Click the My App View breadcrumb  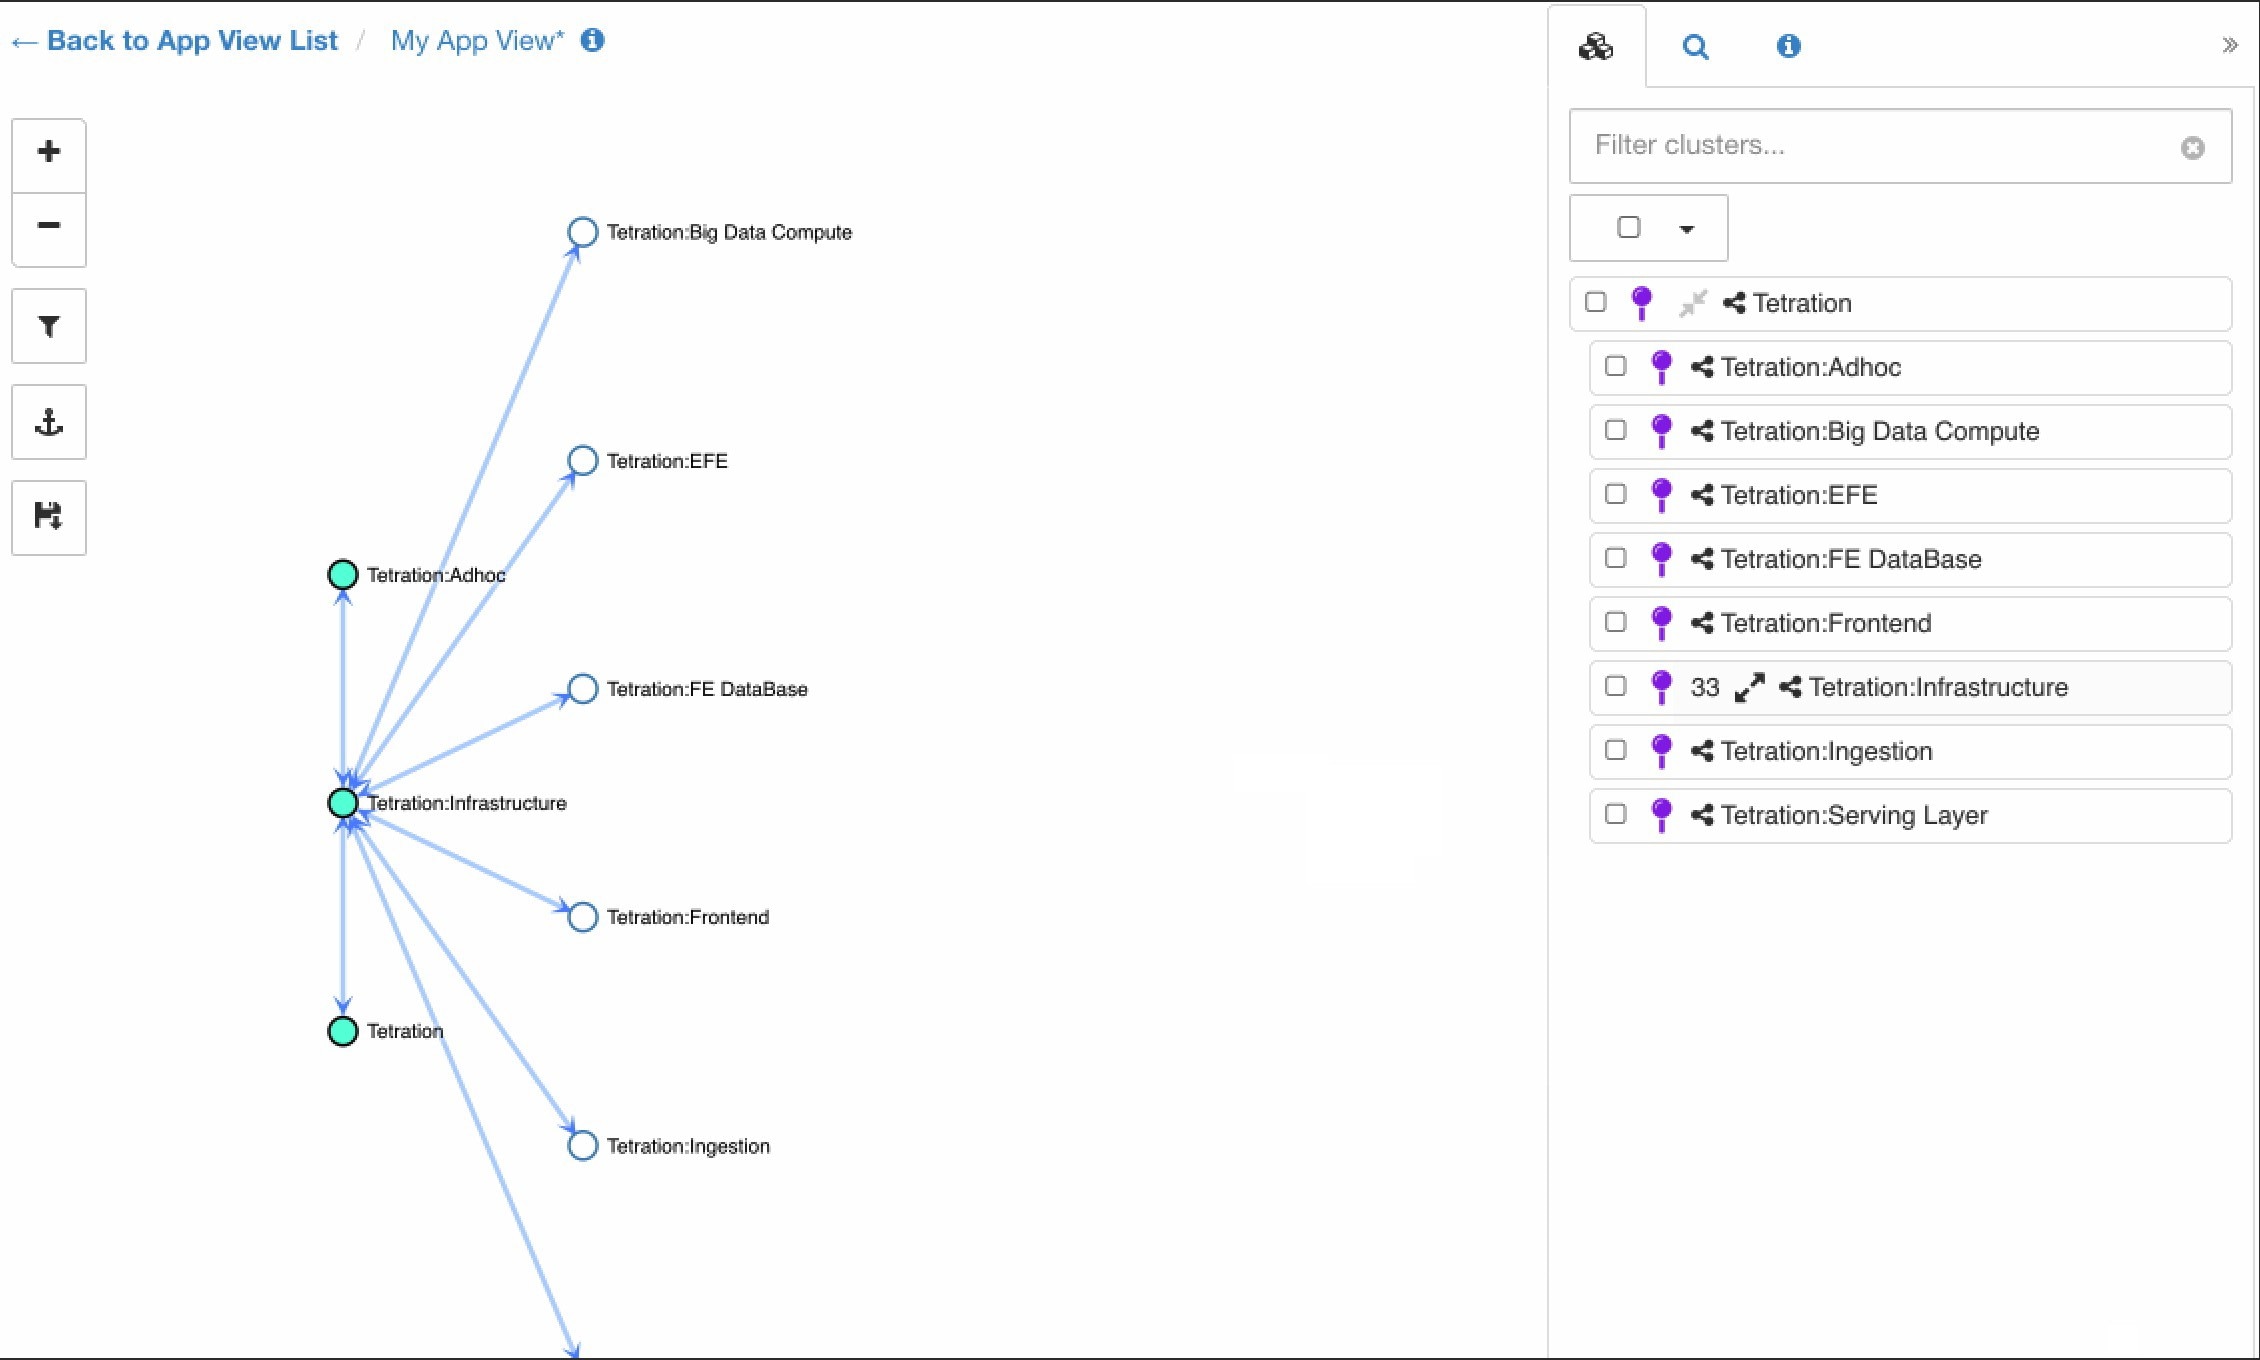[x=477, y=40]
